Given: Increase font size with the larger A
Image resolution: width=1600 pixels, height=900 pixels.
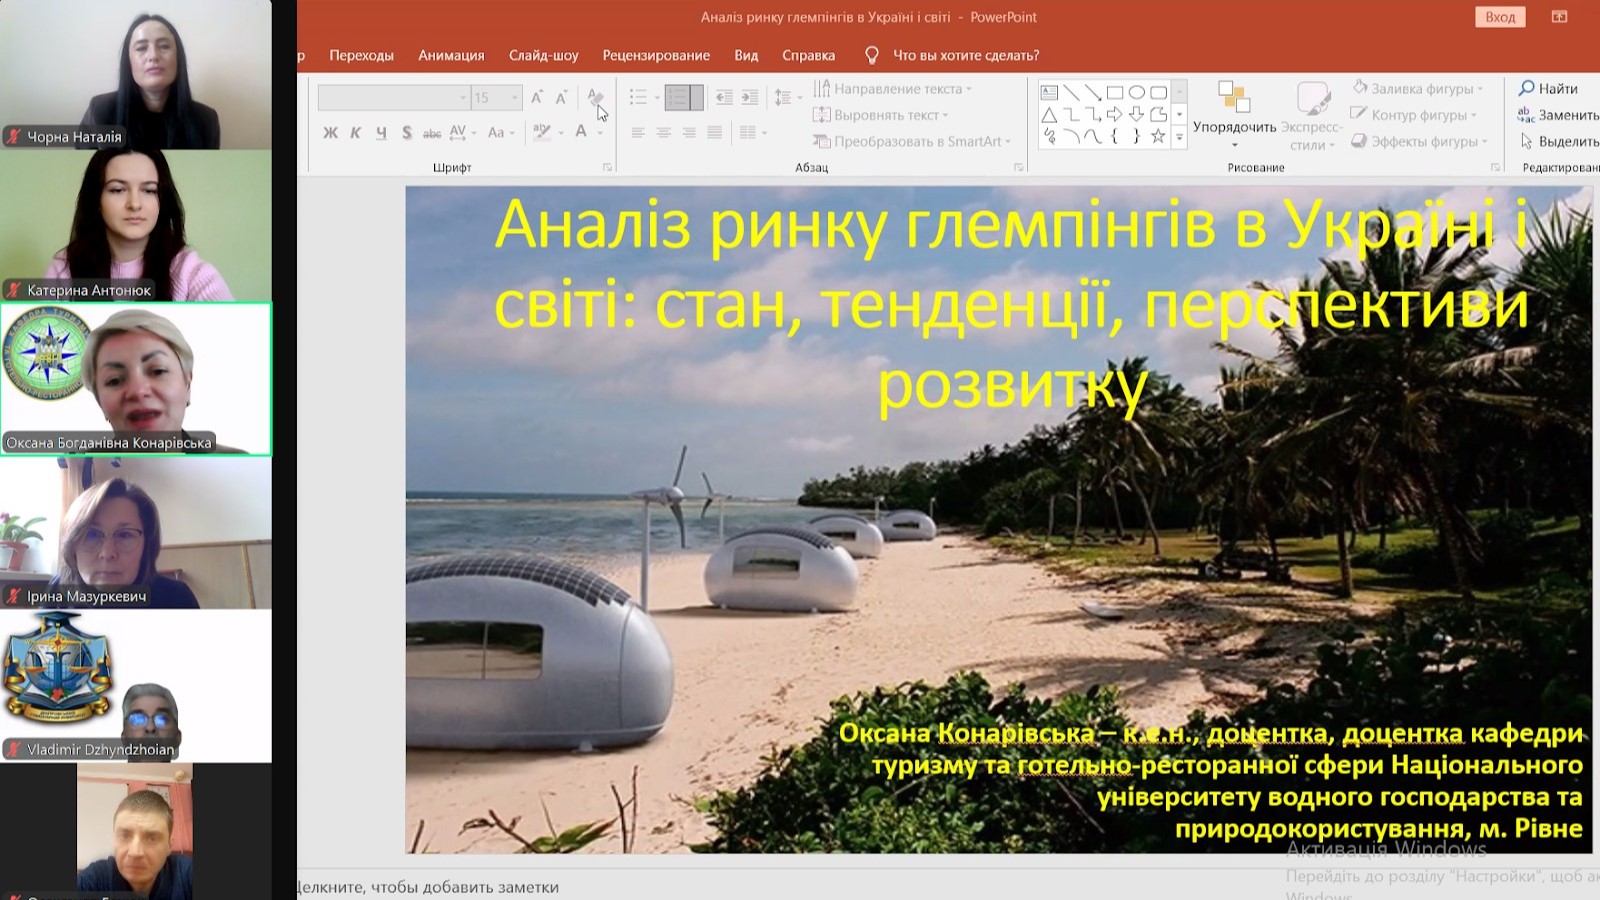Looking at the screenshot, I should 537,97.
